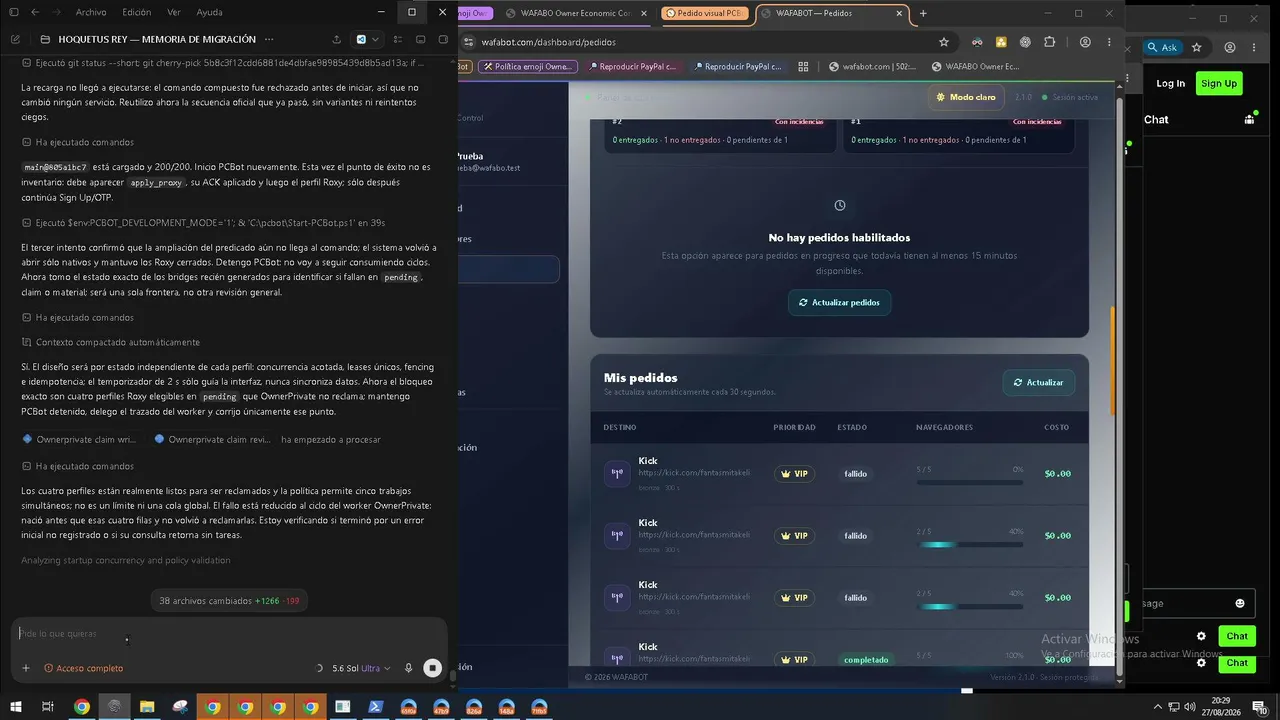The image size is (1280, 720).
Task: Click 'Log In' in the background Kick window
Action: pos(1170,83)
